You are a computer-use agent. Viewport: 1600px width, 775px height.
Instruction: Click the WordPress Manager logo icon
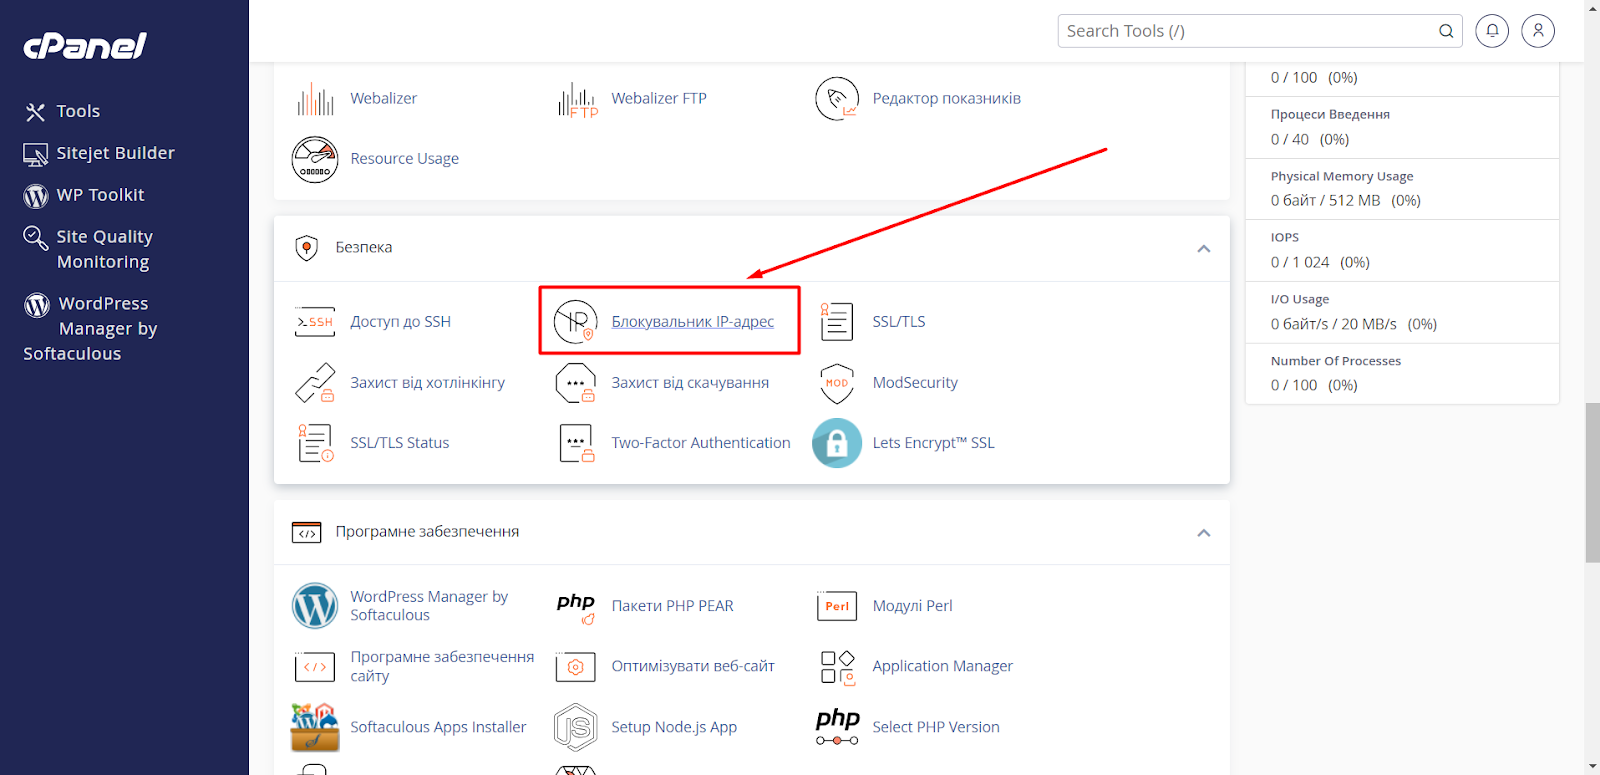pos(315,606)
